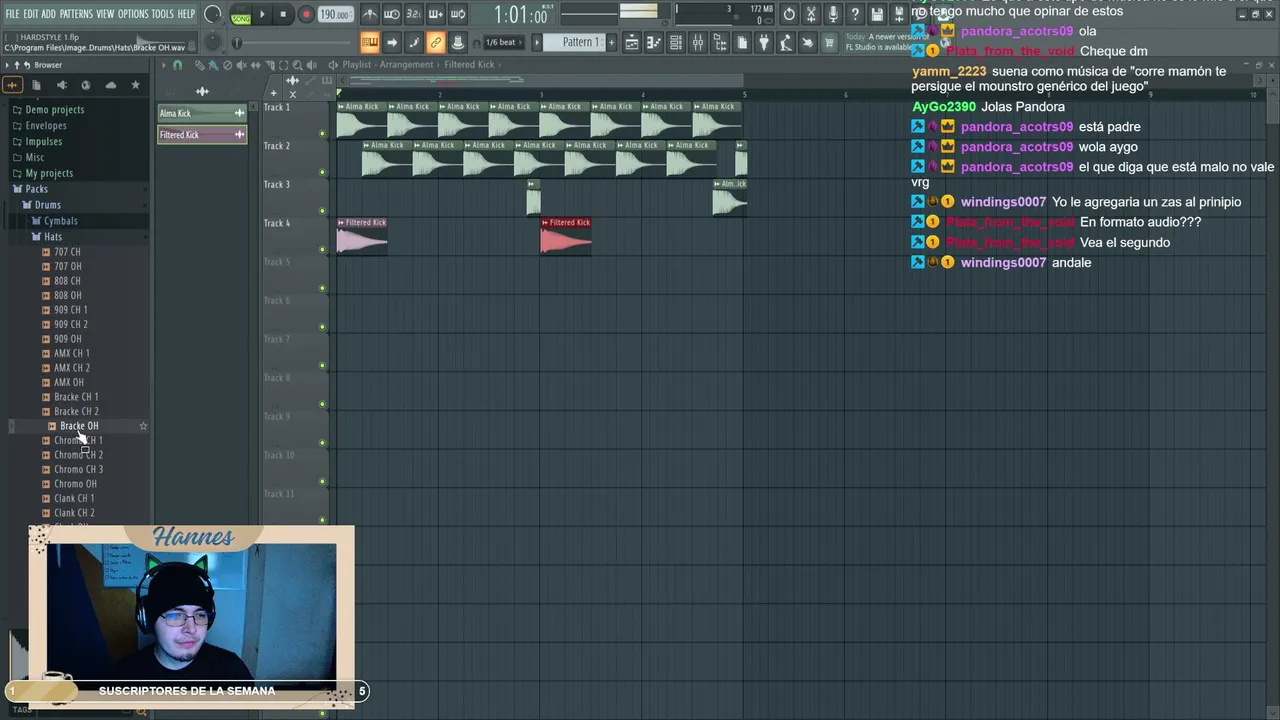Viewport: 1280px width, 720px height.
Task: Open the help question mark icon
Action: (855, 14)
